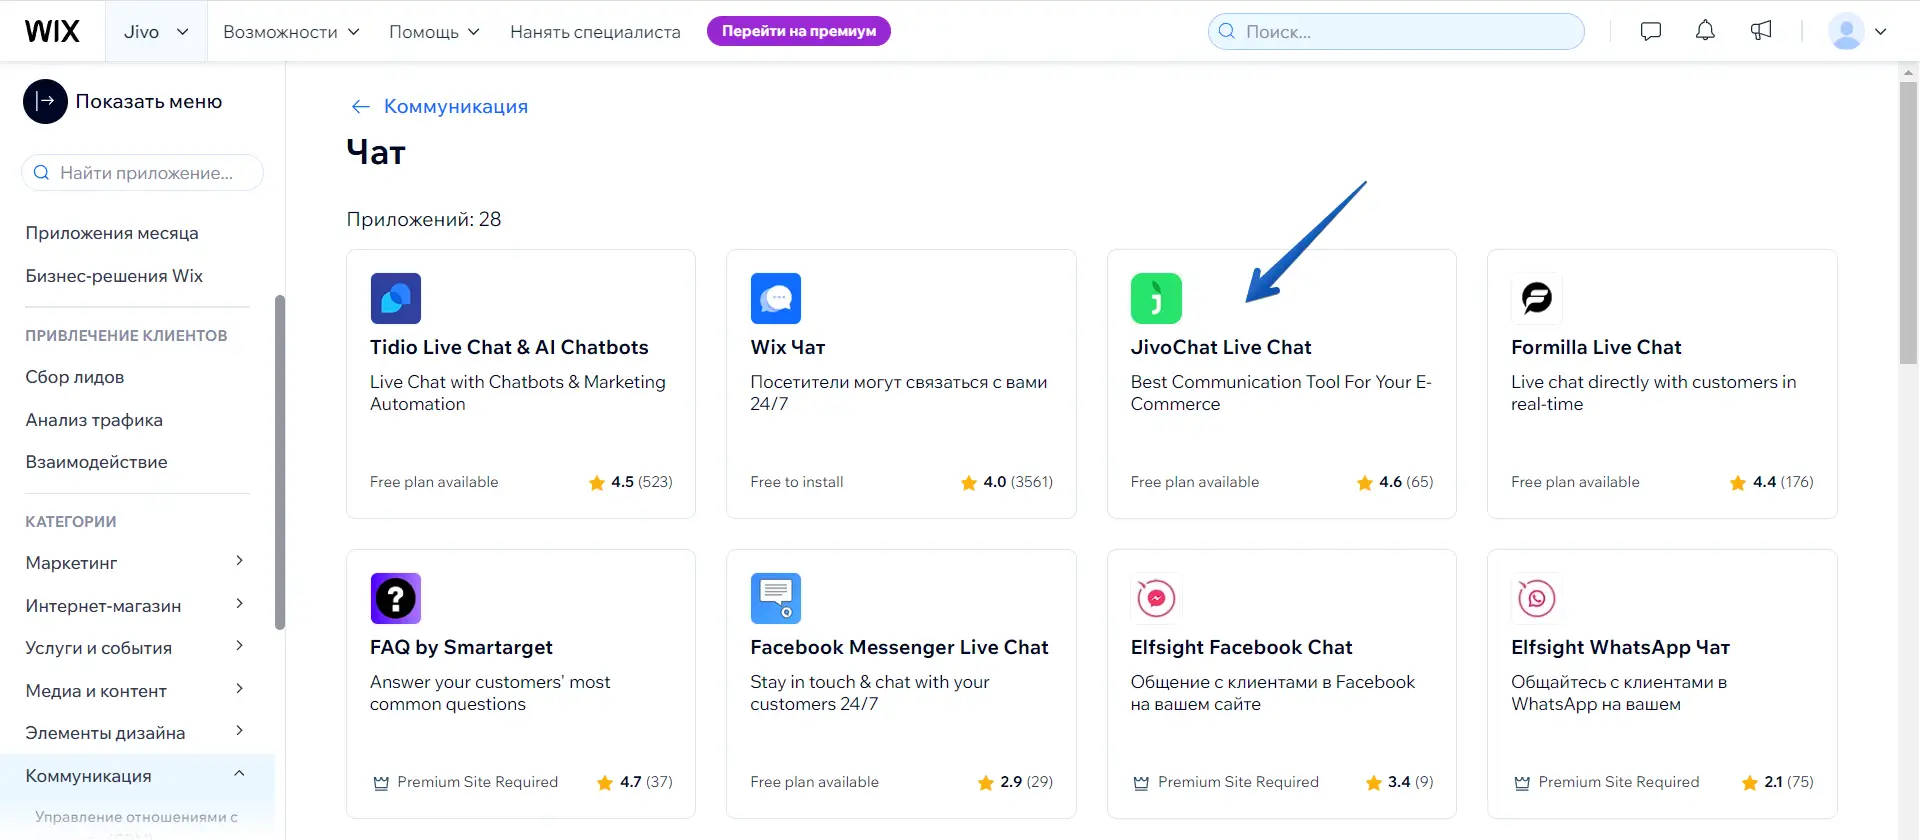Open the Jivo site selector dropdown
1920x840 pixels.
pos(156,32)
